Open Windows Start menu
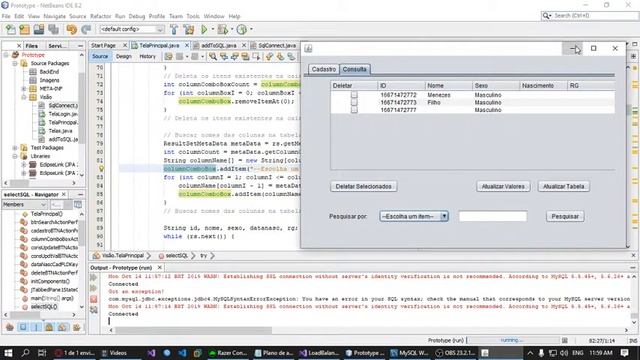 (8, 353)
